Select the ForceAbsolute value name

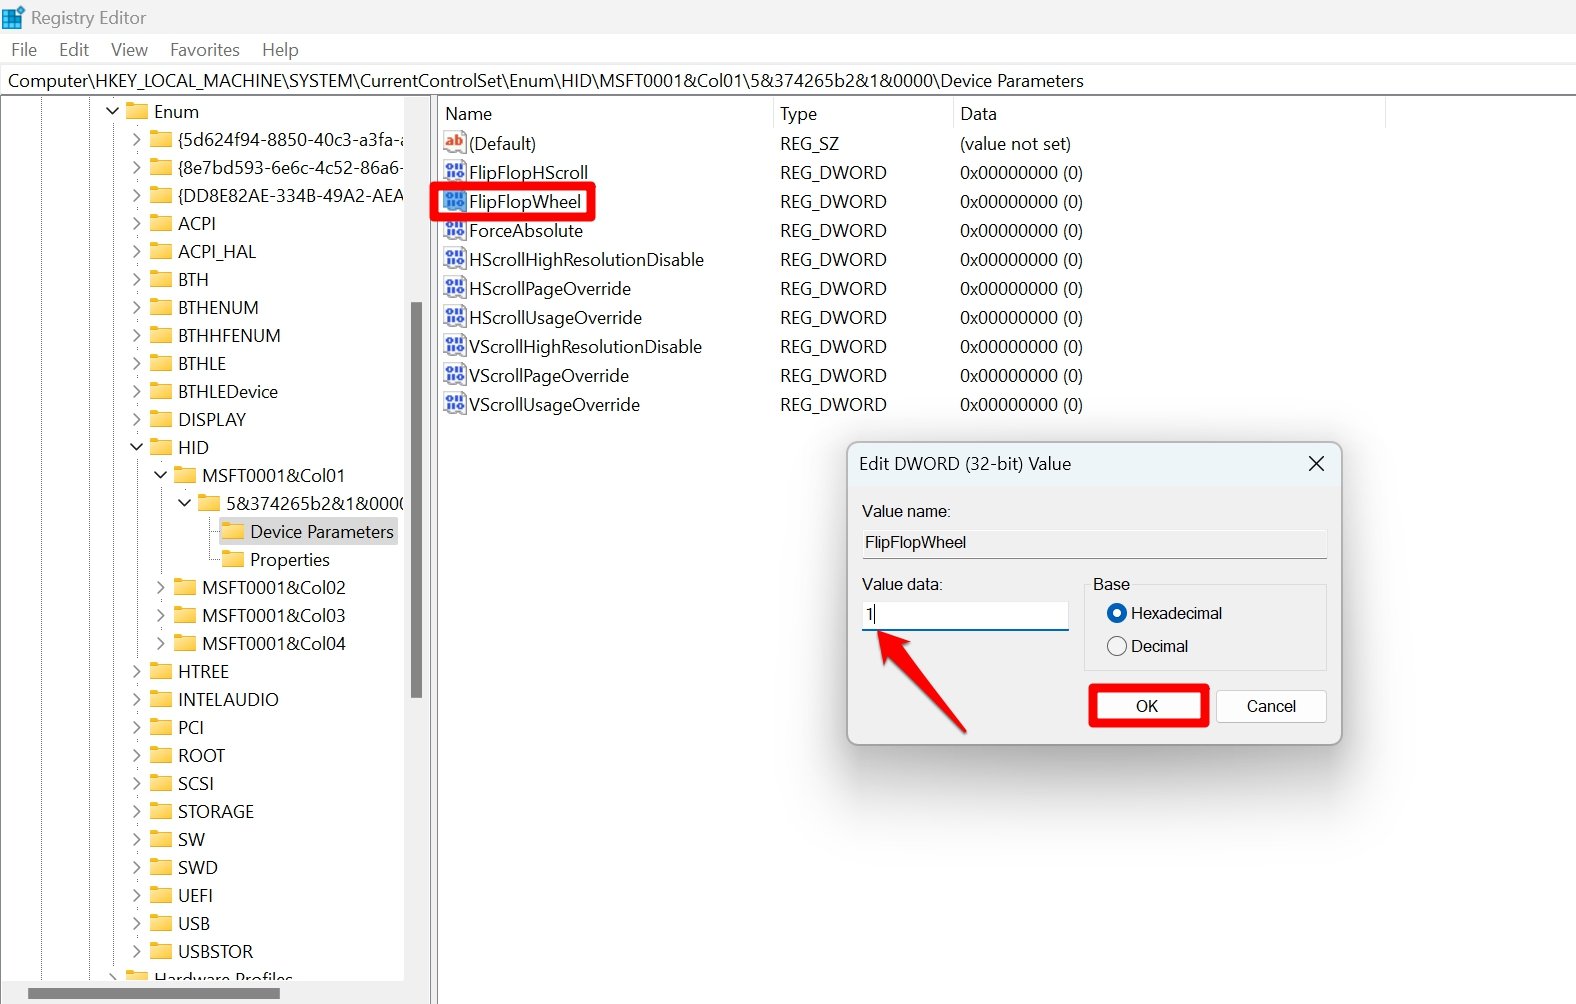[526, 230]
